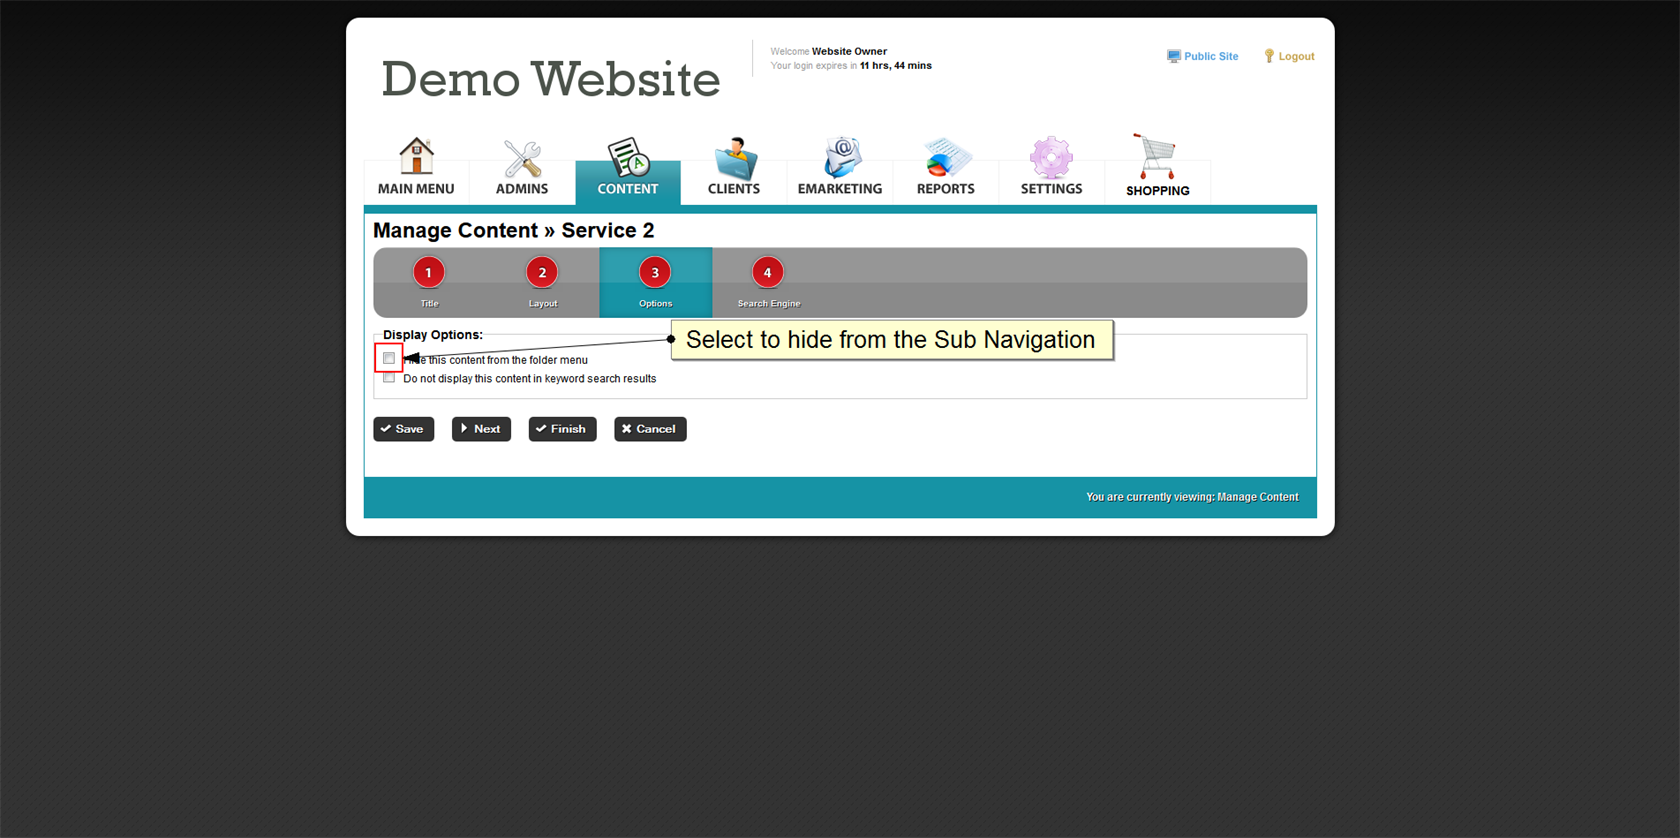Cancel the content editing
Viewport: 1680px width, 838px height.
[x=650, y=429]
